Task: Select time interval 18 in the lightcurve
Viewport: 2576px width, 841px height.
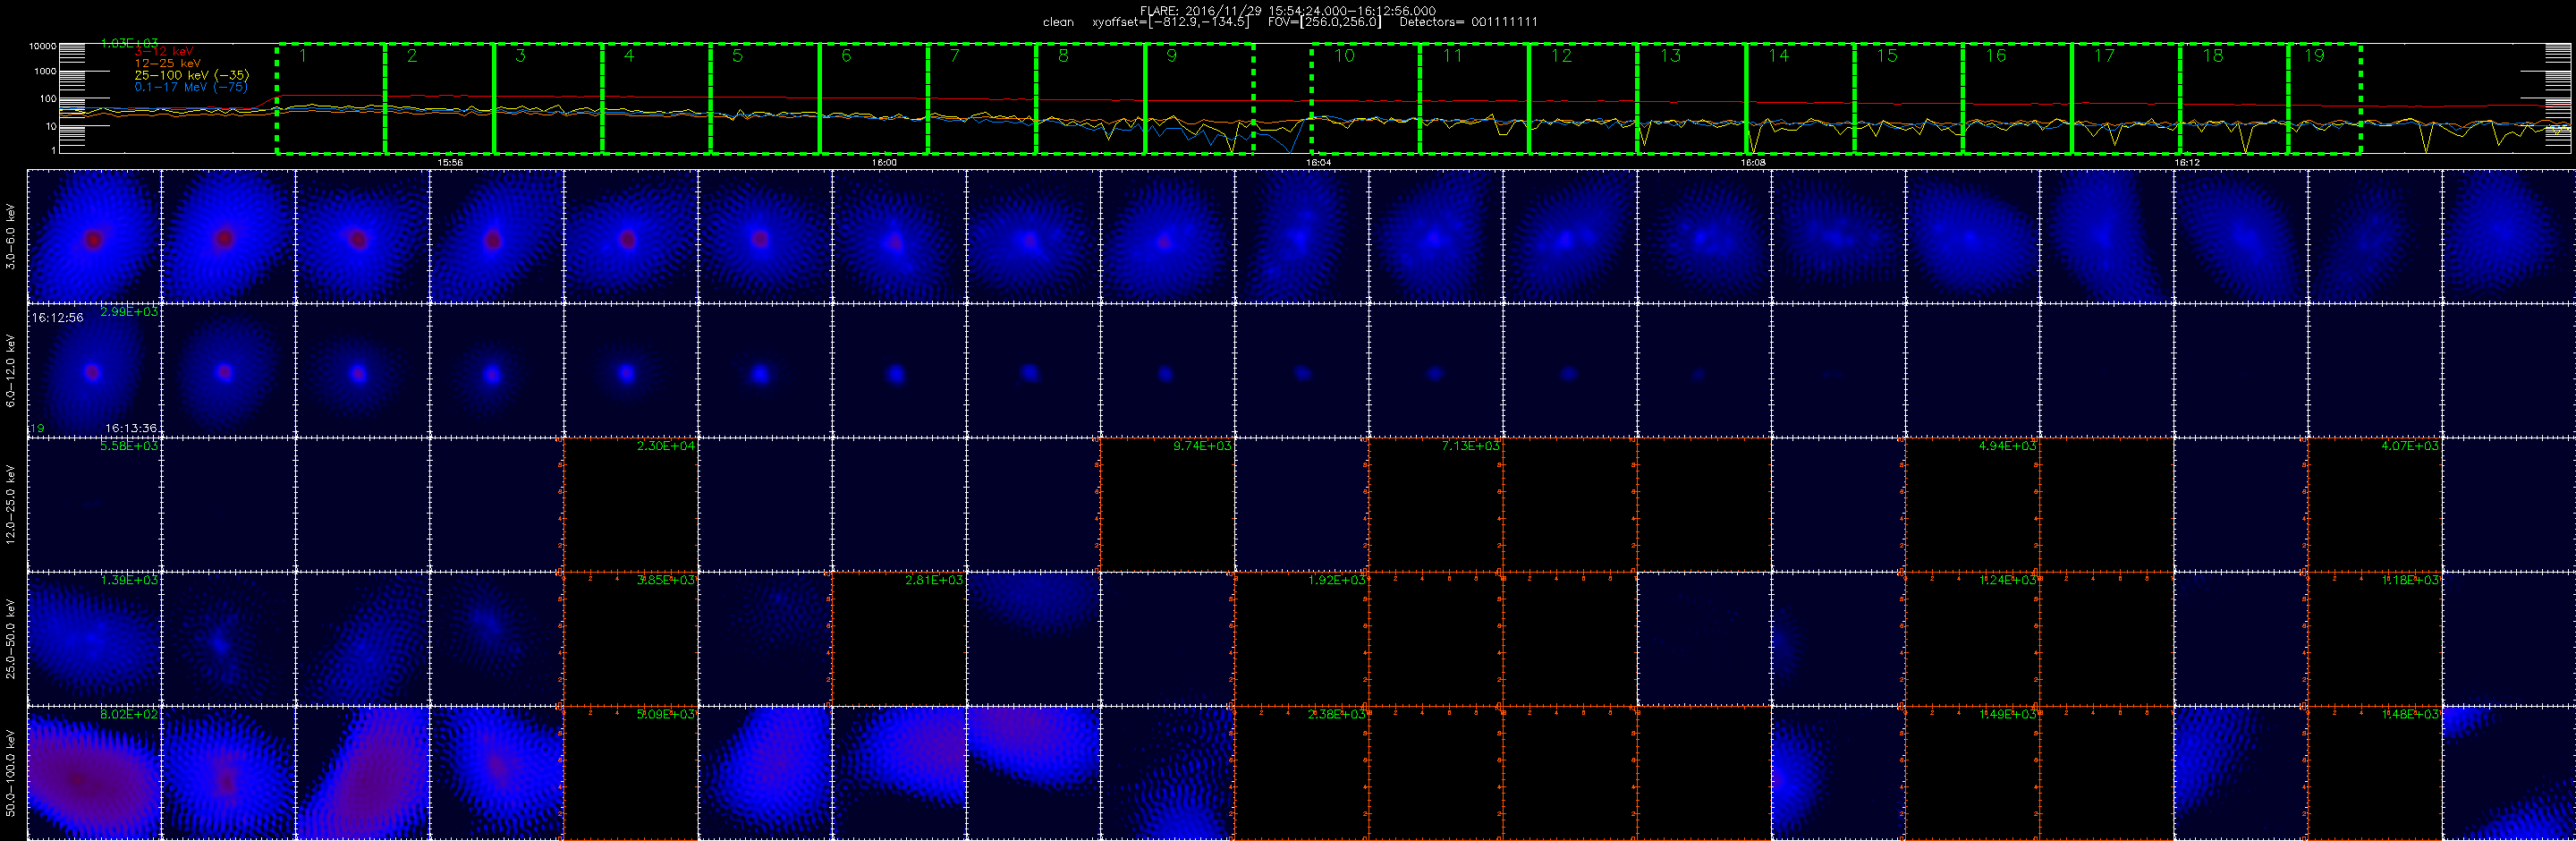Action: pos(2234,99)
